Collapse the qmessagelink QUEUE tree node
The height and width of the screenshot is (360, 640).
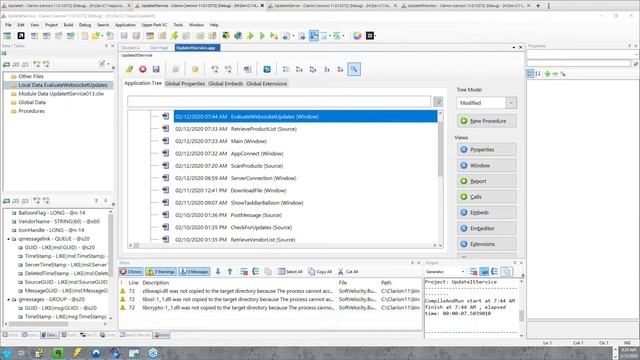[9, 239]
